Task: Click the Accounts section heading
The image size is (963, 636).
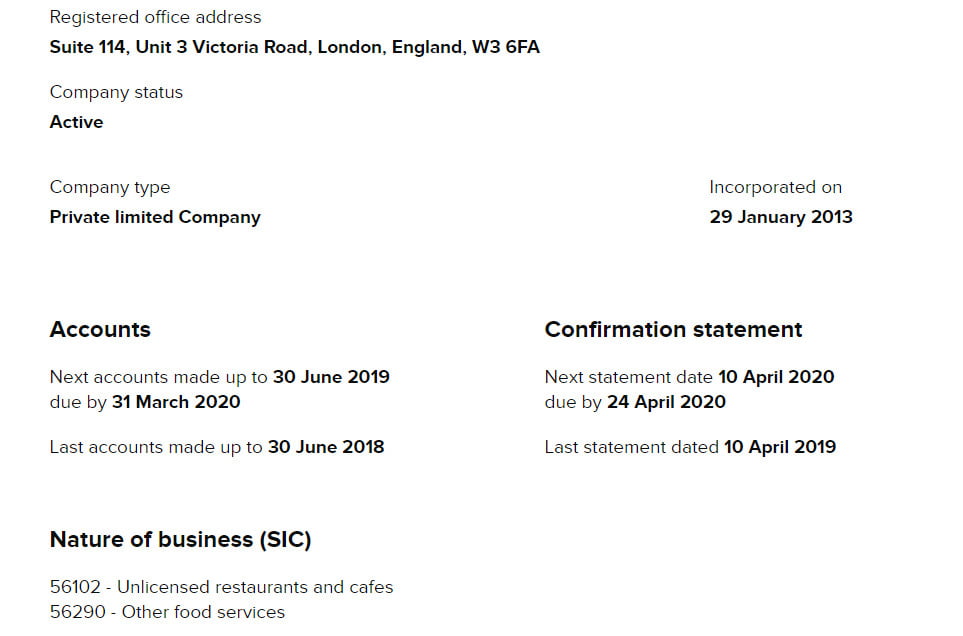Action: 100,330
